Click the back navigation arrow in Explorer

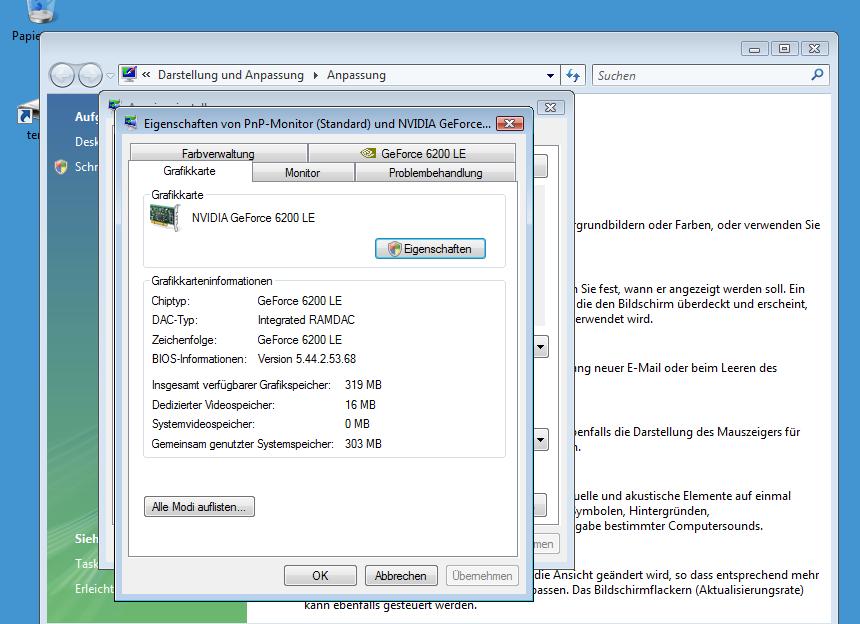[62, 75]
